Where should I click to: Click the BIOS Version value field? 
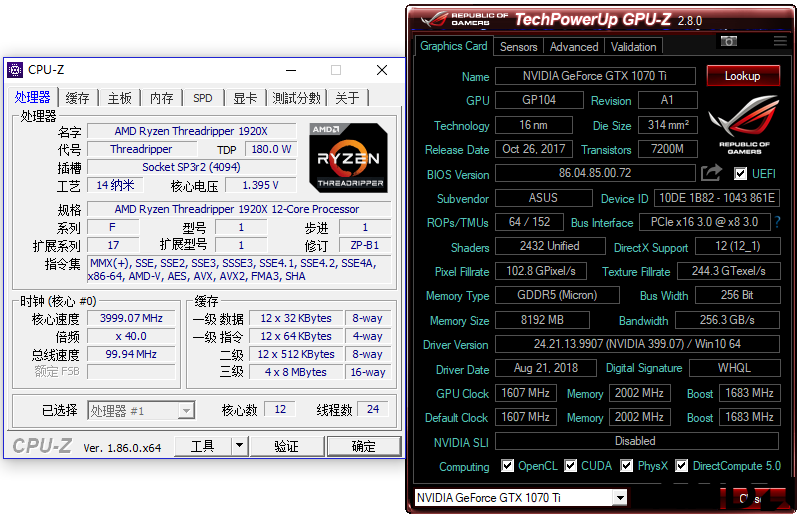click(595, 173)
